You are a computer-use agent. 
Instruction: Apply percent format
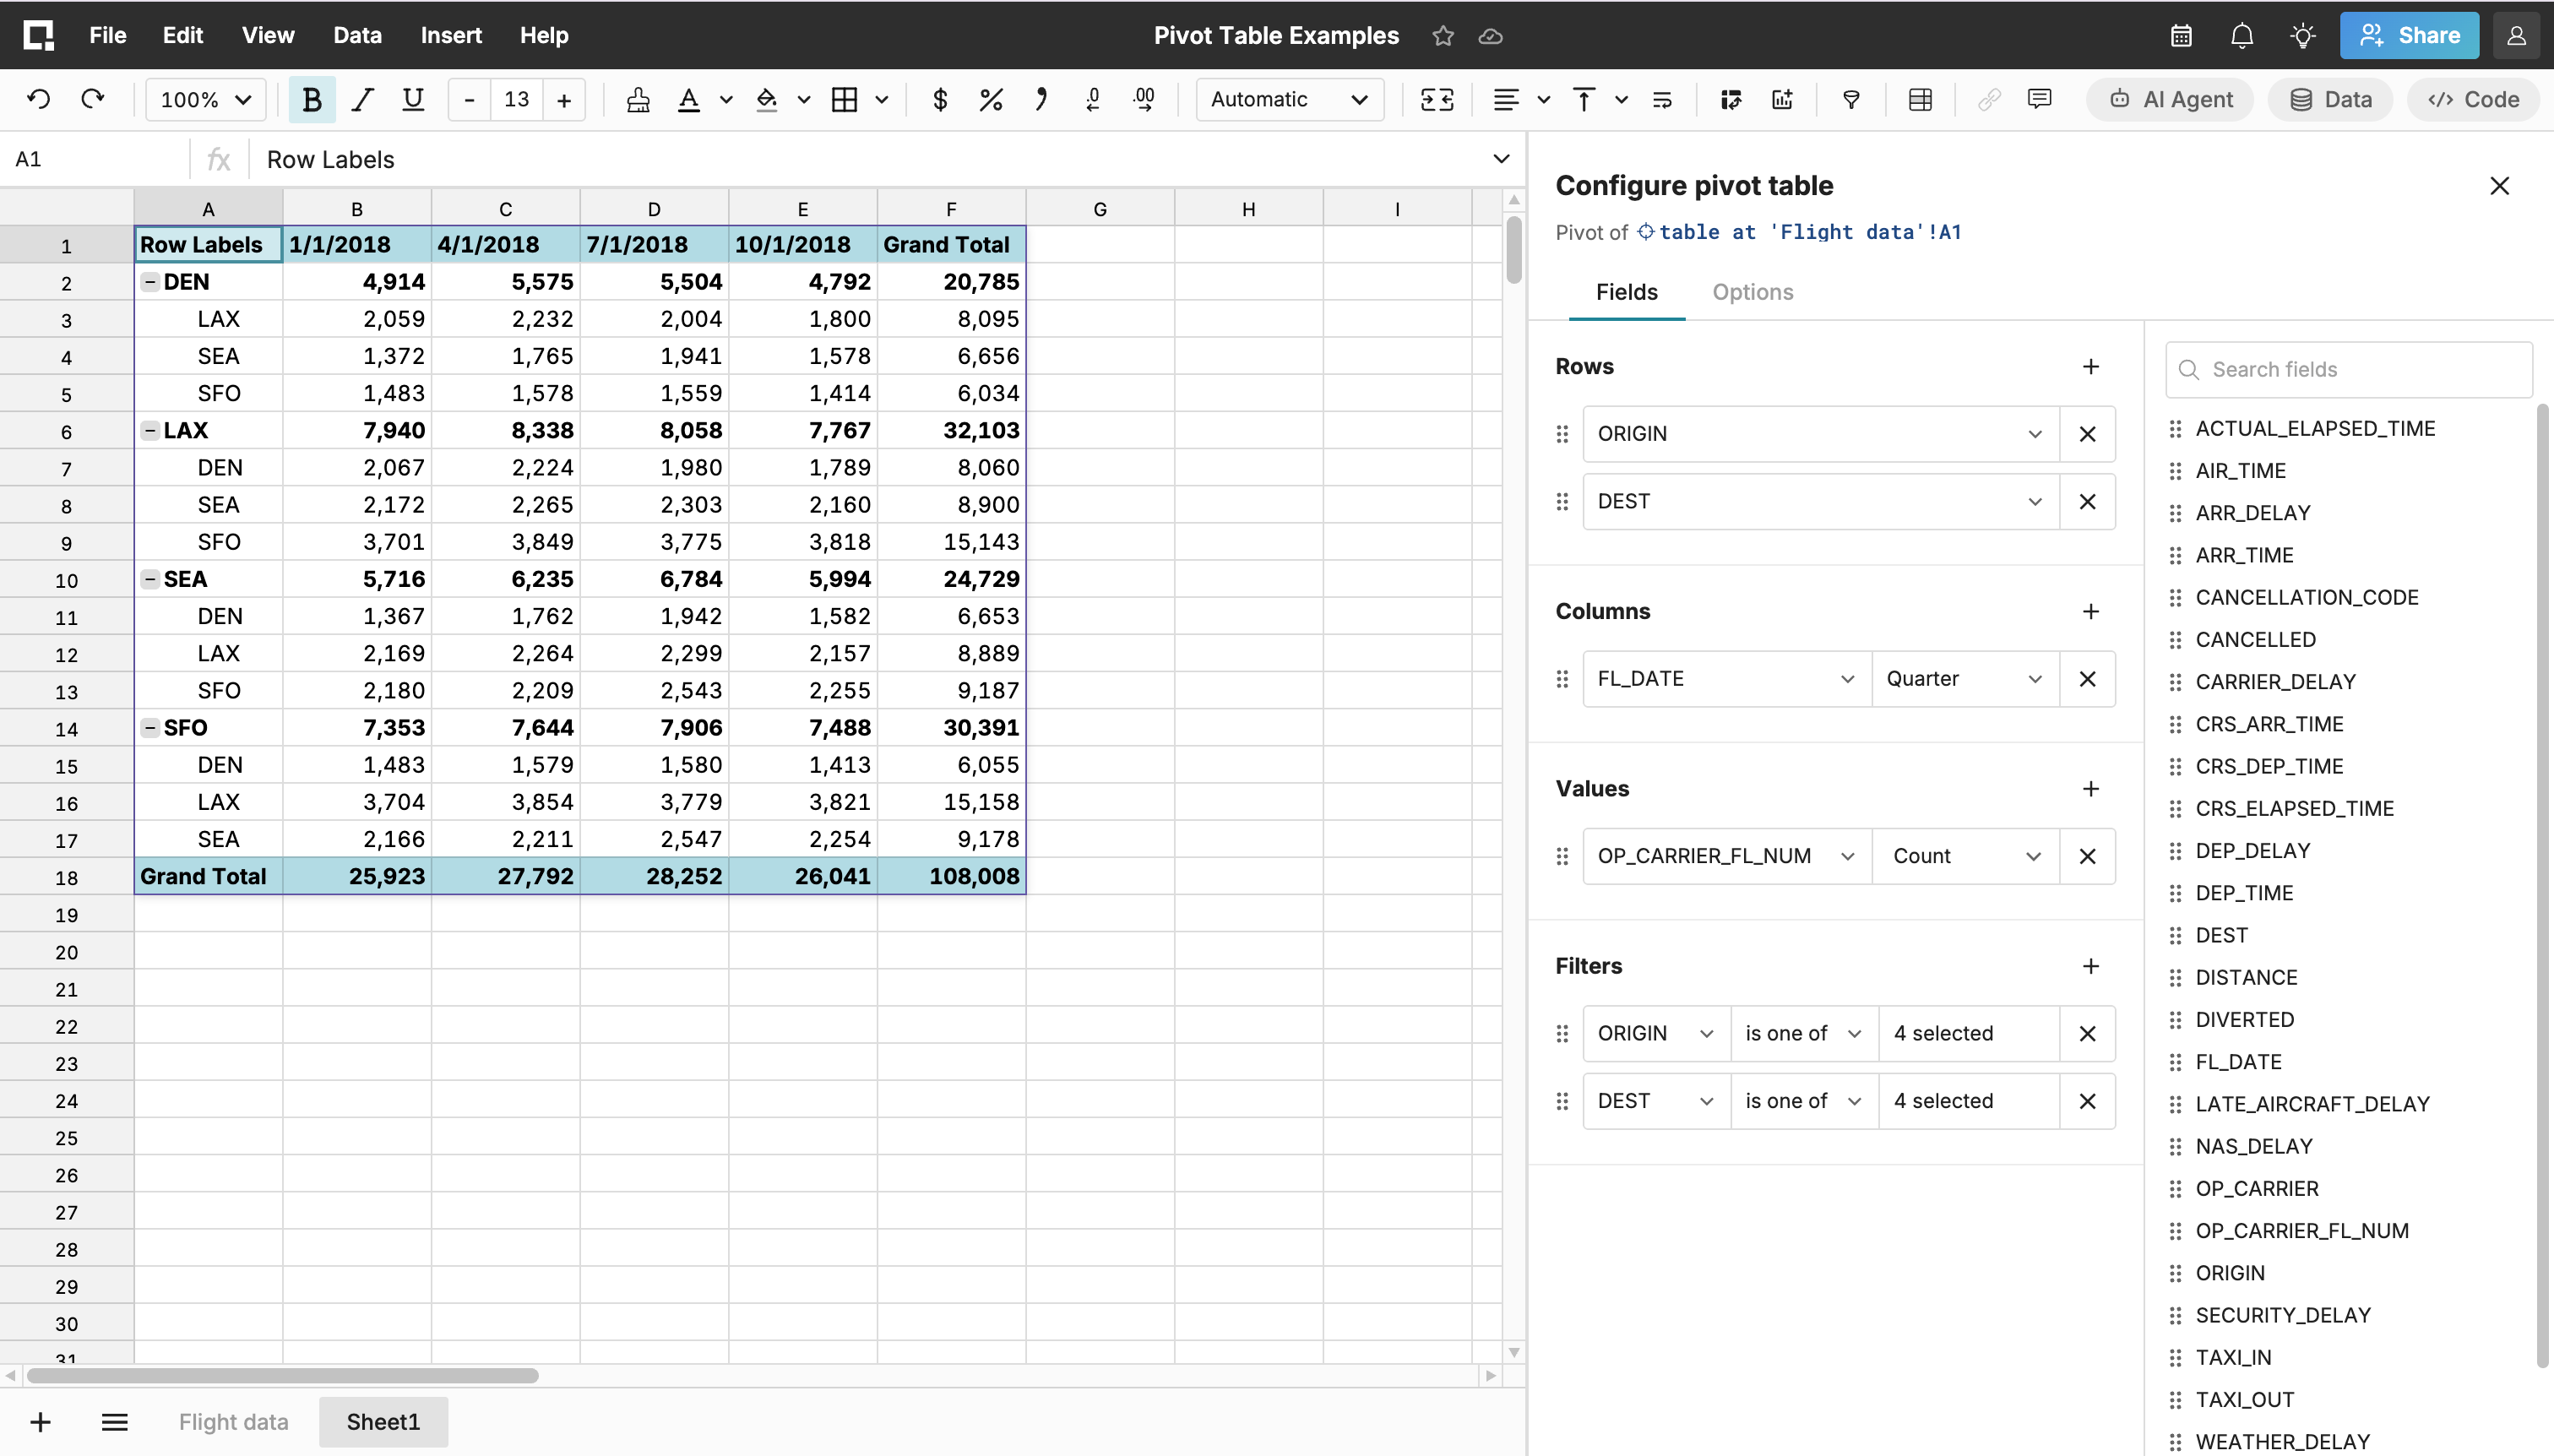pos(991,99)
